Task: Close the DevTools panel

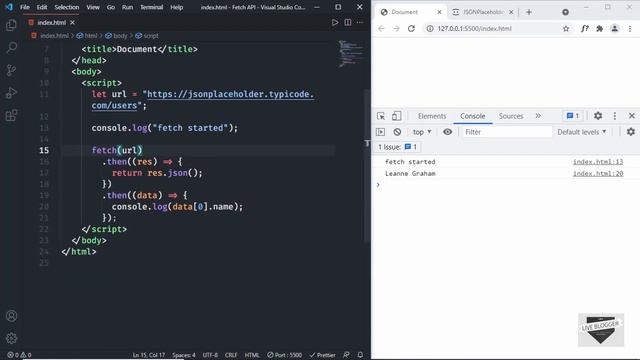Action: coord(631,116)
